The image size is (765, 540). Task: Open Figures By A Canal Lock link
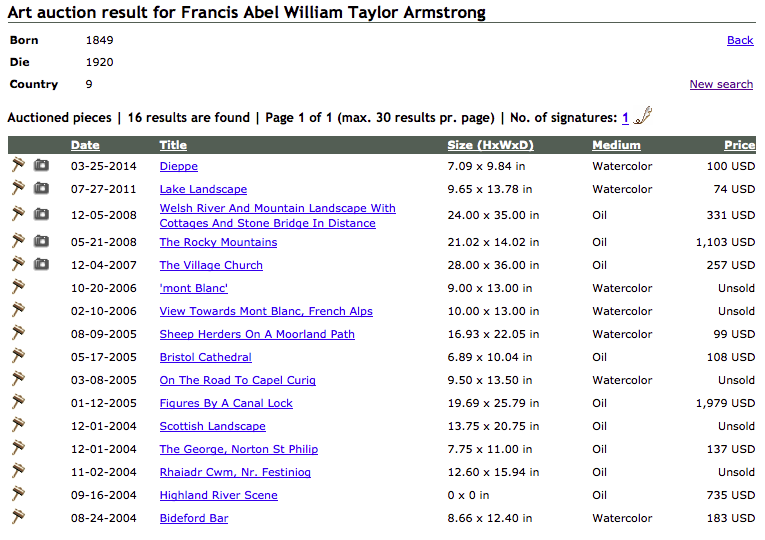[x=226, y=403]
